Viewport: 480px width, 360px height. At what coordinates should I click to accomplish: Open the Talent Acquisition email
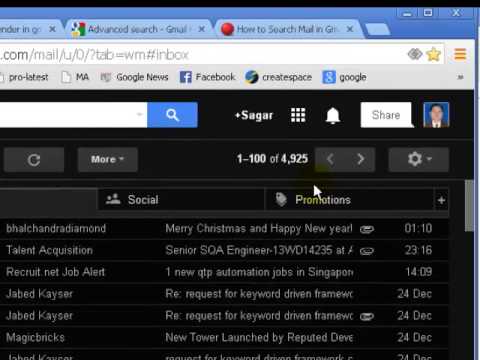49,250
